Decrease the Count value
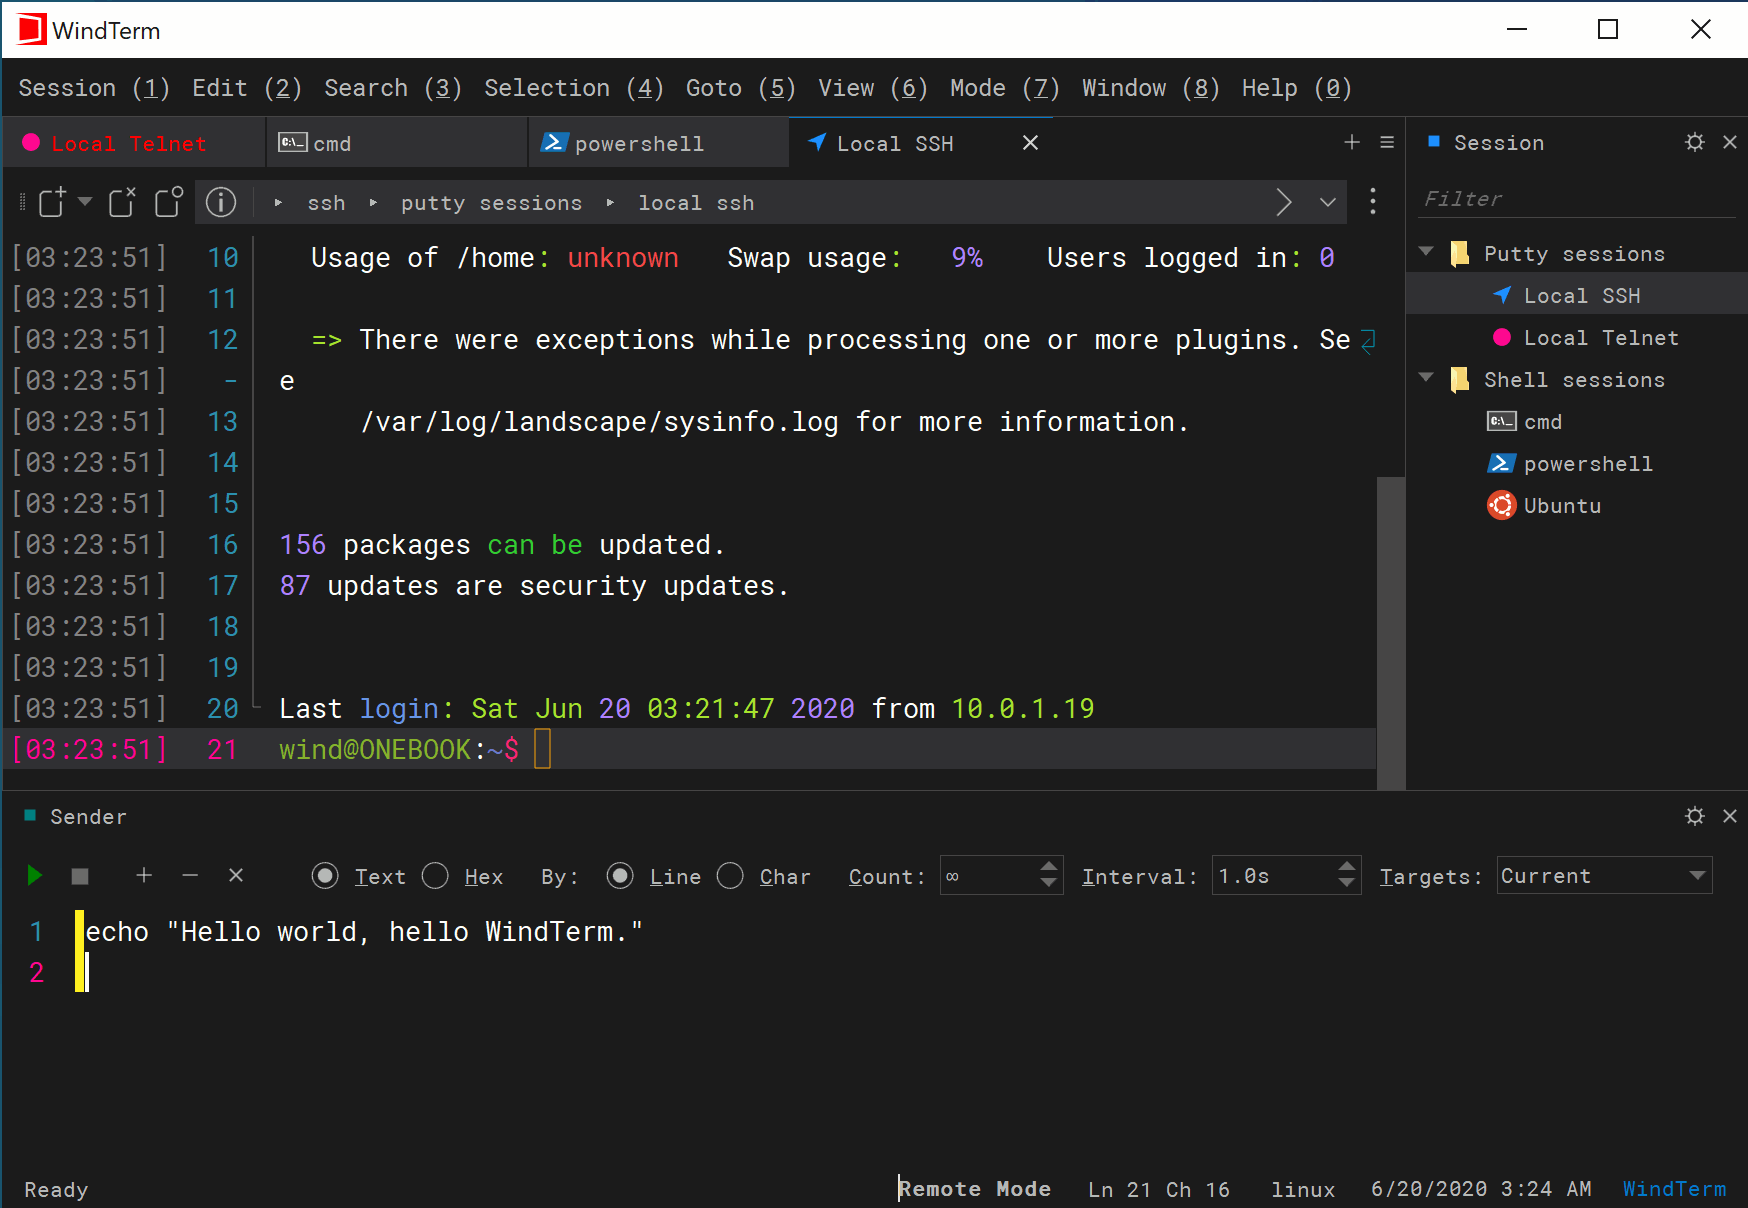The width and height of the screenshot is (1748, 1208). click(x=1049, y=884)
